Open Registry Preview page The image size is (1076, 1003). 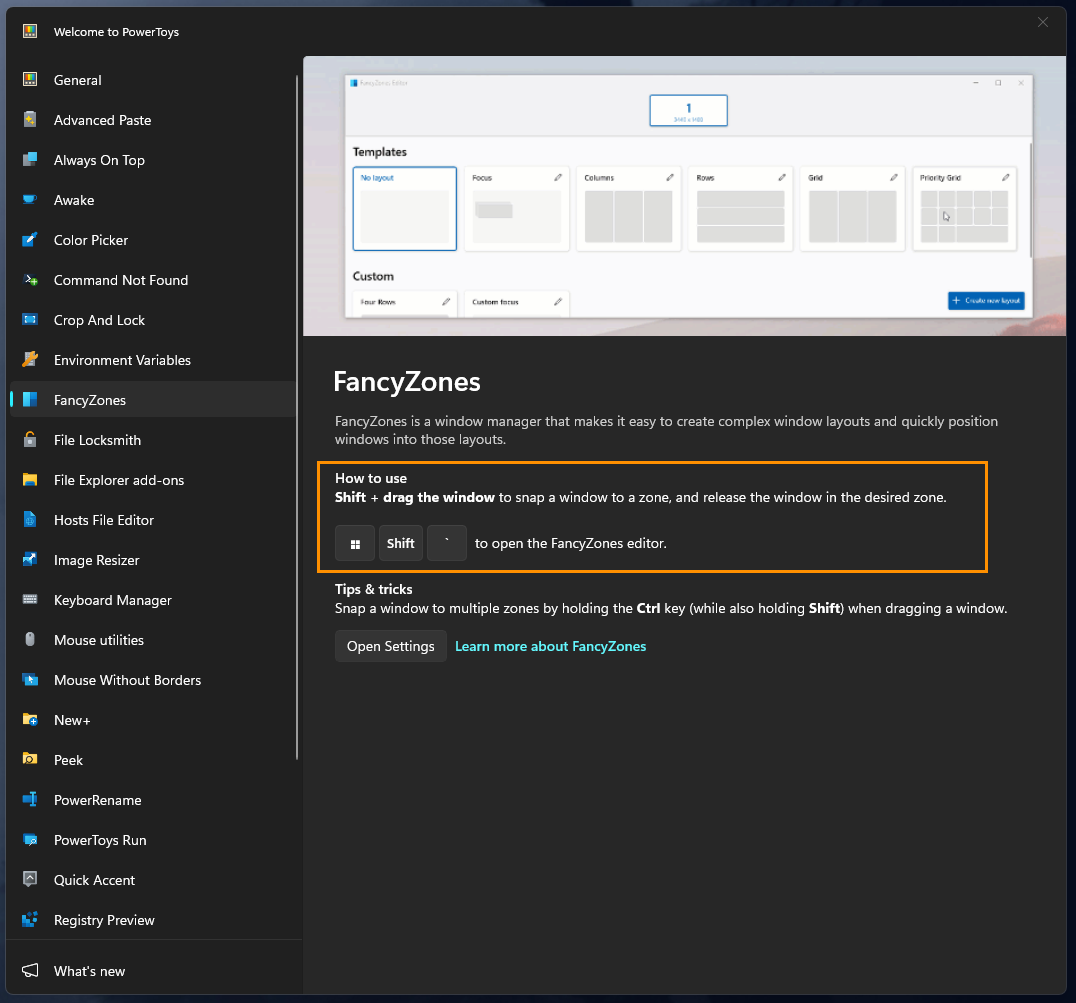coord(152,920)
